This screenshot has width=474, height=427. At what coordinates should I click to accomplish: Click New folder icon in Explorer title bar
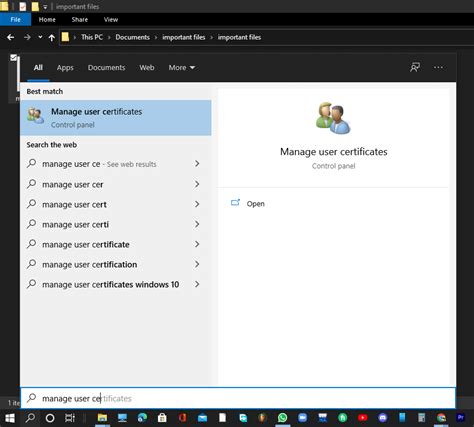(35, 6)
